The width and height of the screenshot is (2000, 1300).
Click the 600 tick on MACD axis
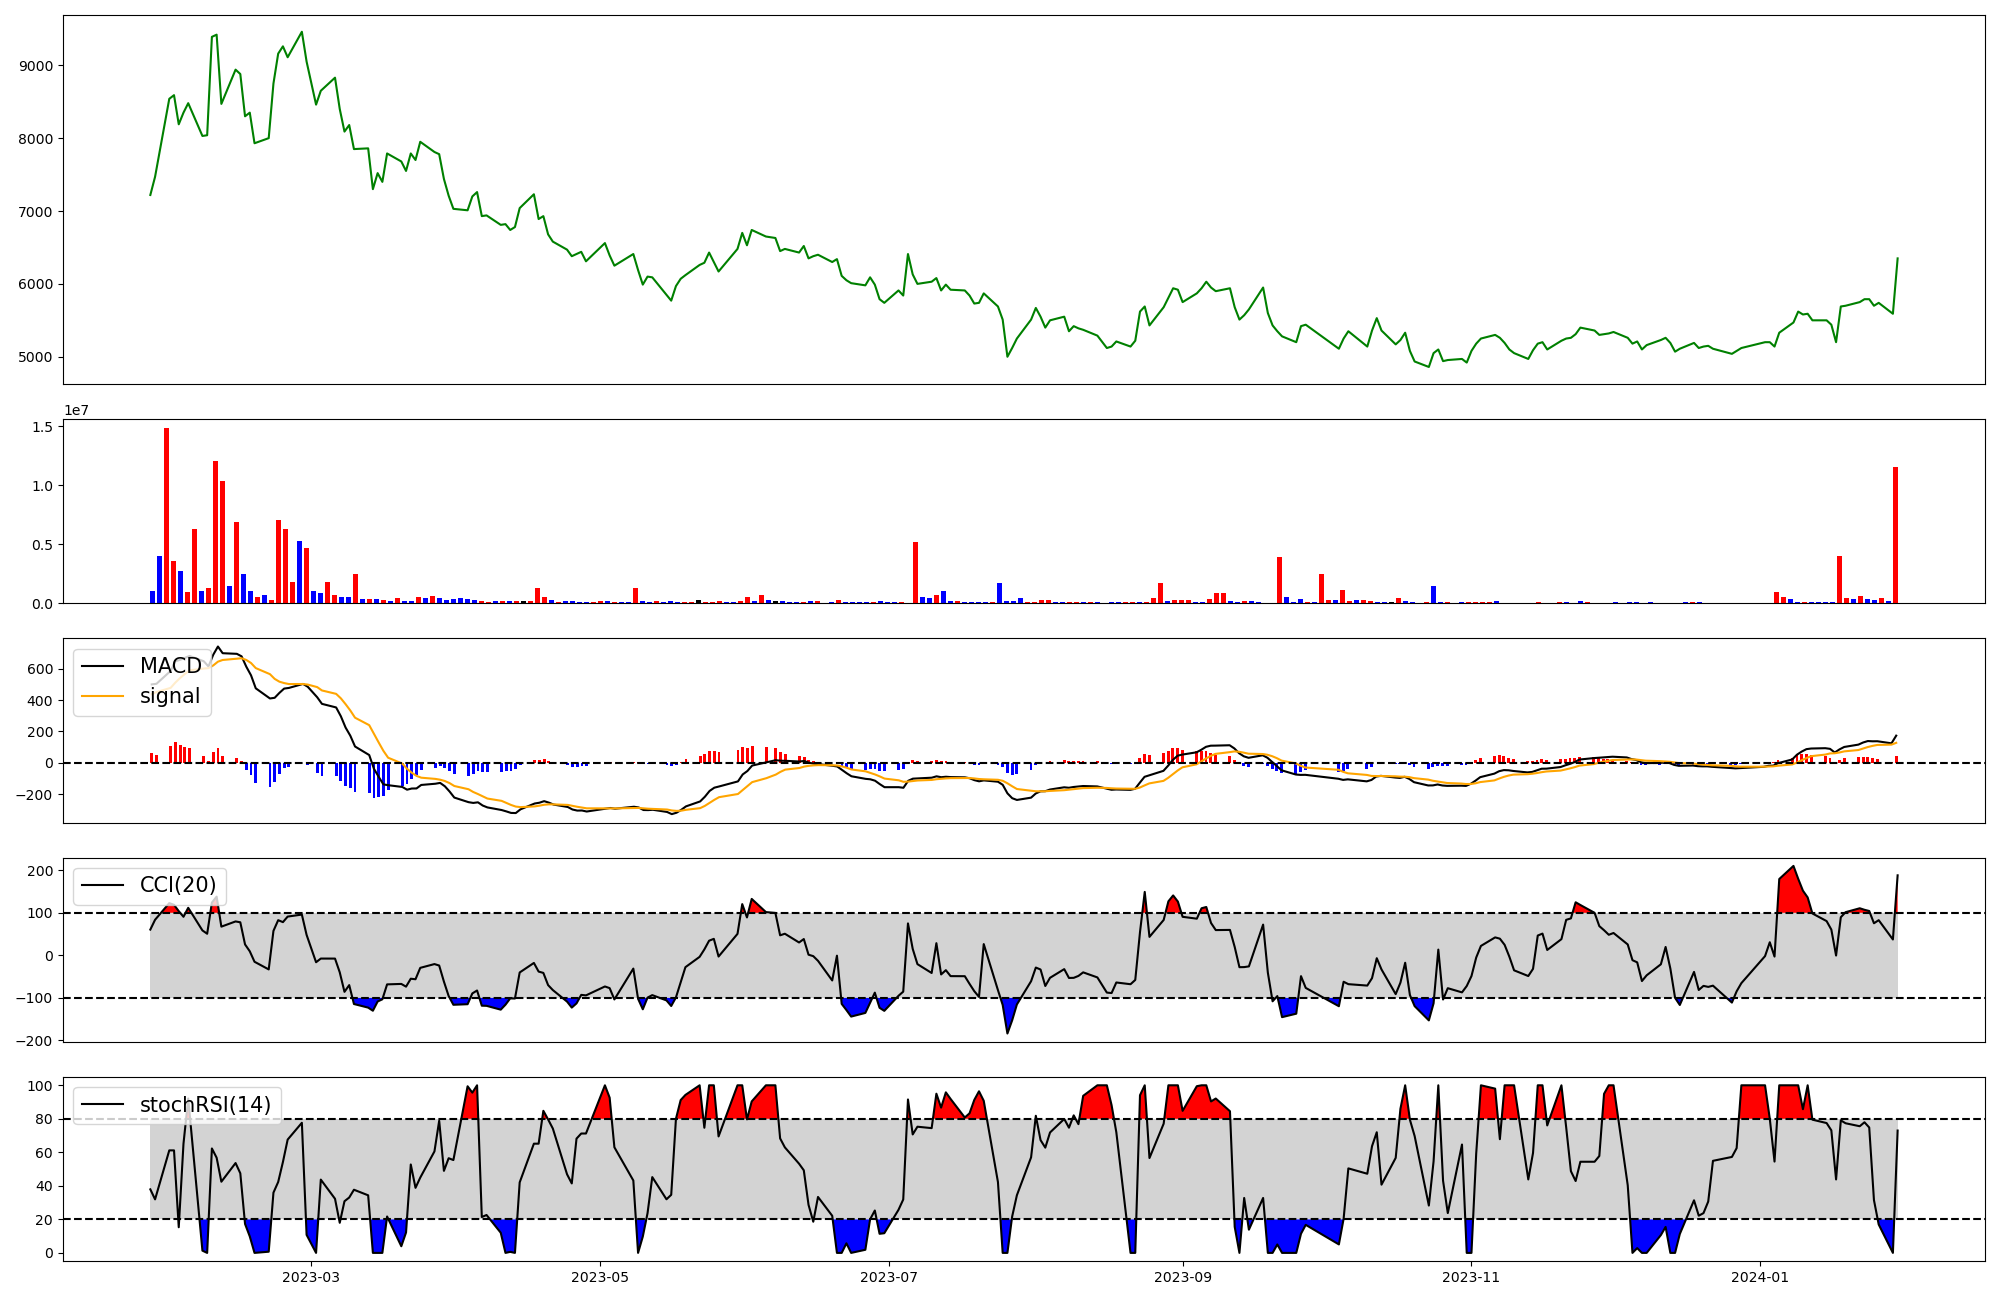41,669
